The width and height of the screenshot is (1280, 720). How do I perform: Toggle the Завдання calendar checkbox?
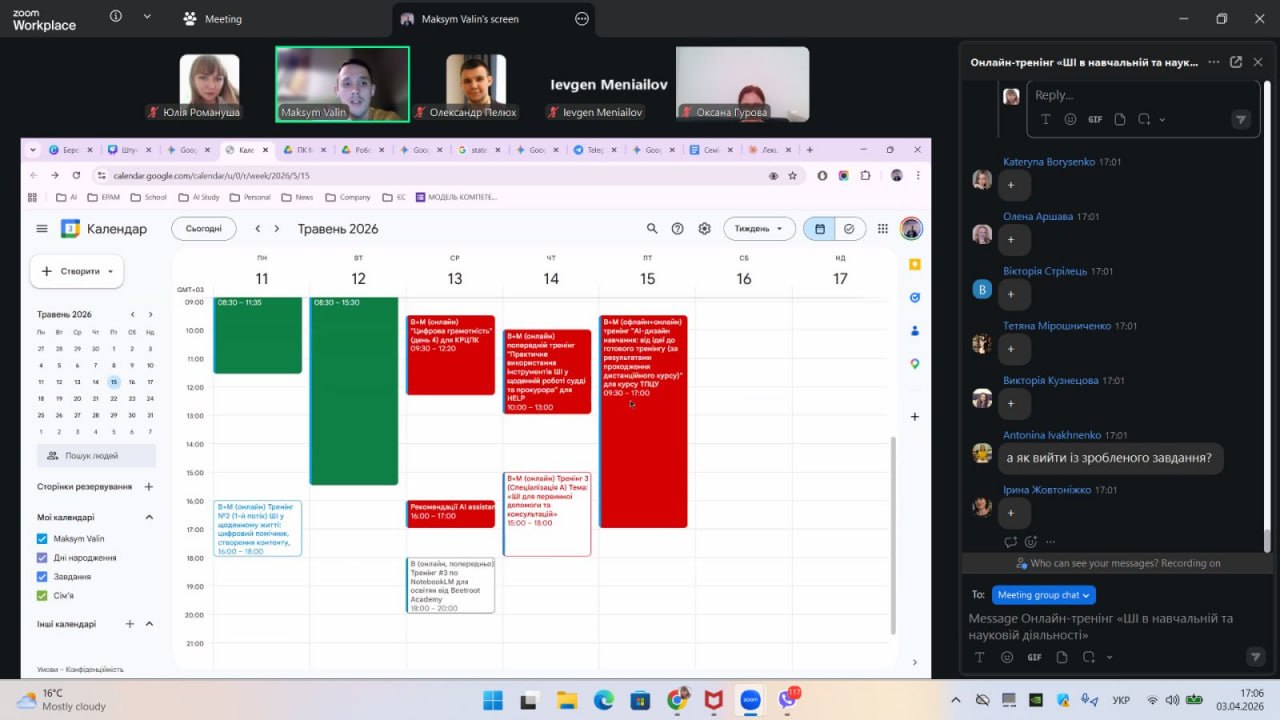coord(42,577)
